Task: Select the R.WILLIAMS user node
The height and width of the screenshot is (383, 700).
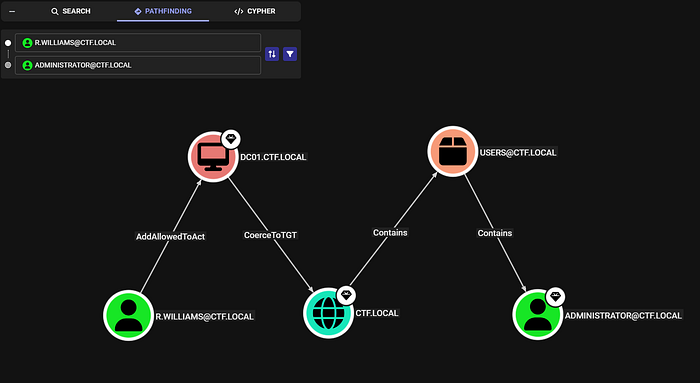Action: click(129, 316)
